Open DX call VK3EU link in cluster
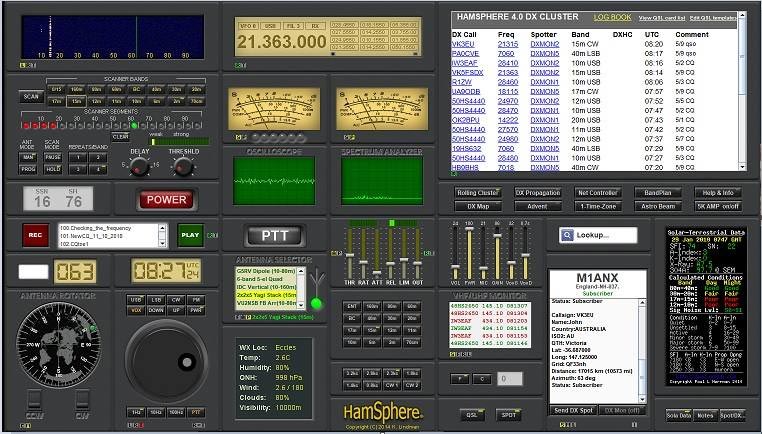This screenshot has height=434, width=762. (463, 44)
